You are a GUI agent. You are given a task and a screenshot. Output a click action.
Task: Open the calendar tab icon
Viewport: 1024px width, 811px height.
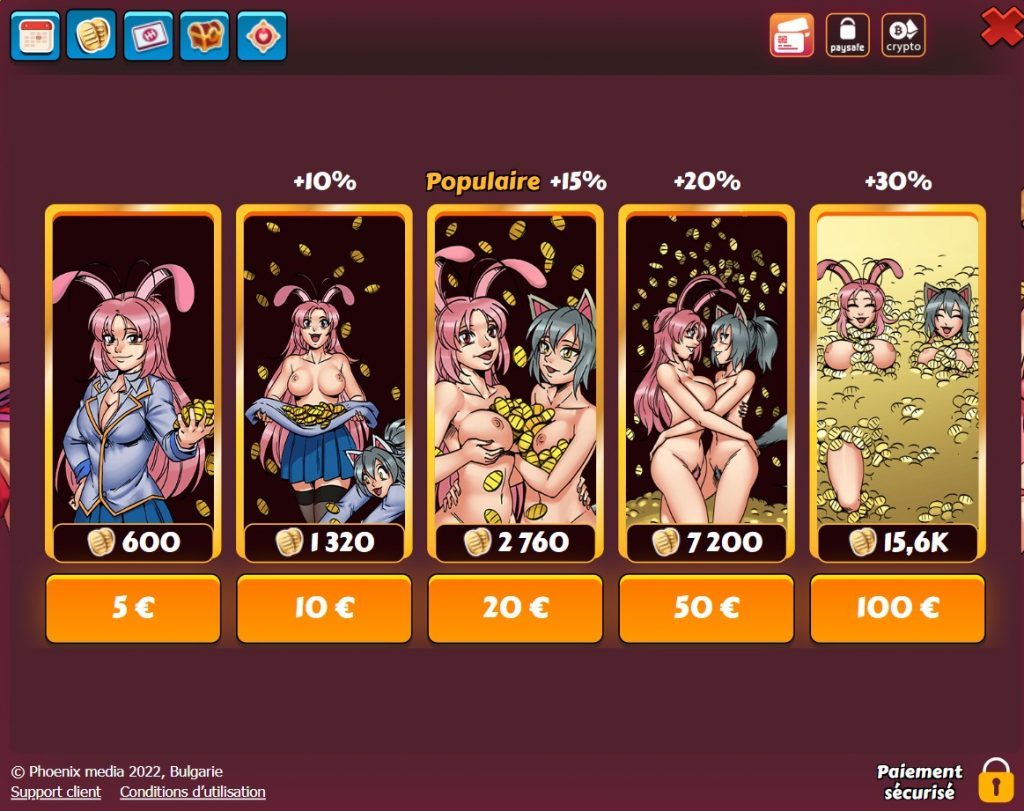coord(35,36)
